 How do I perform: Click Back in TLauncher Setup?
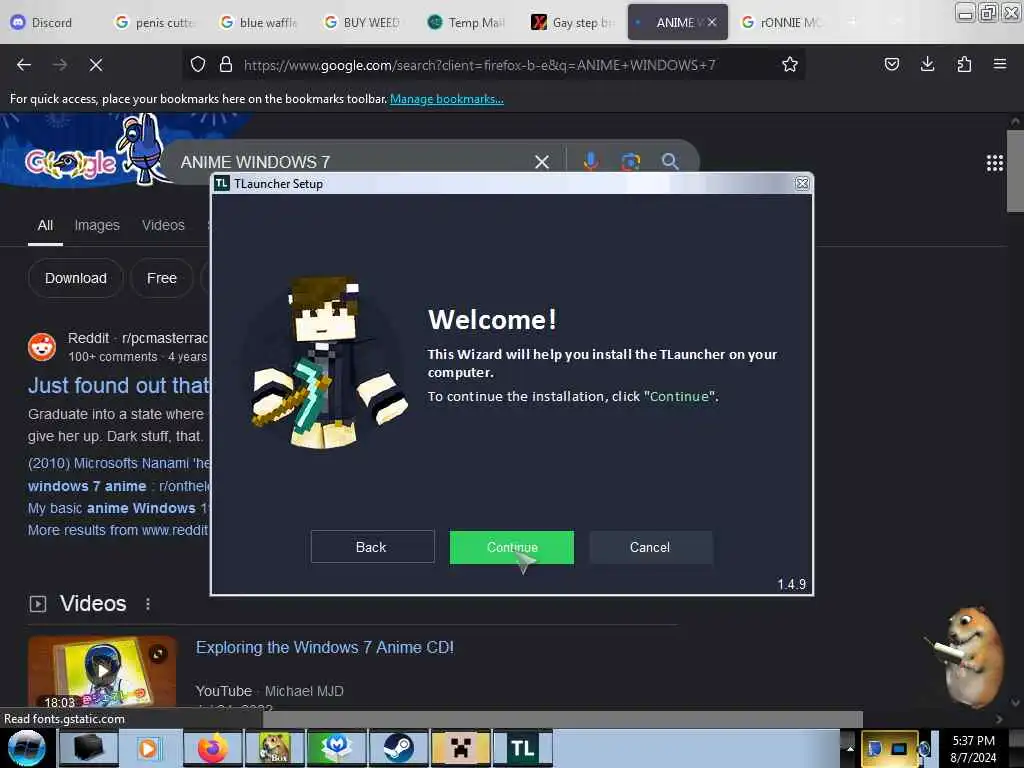[x=372, y=547]
